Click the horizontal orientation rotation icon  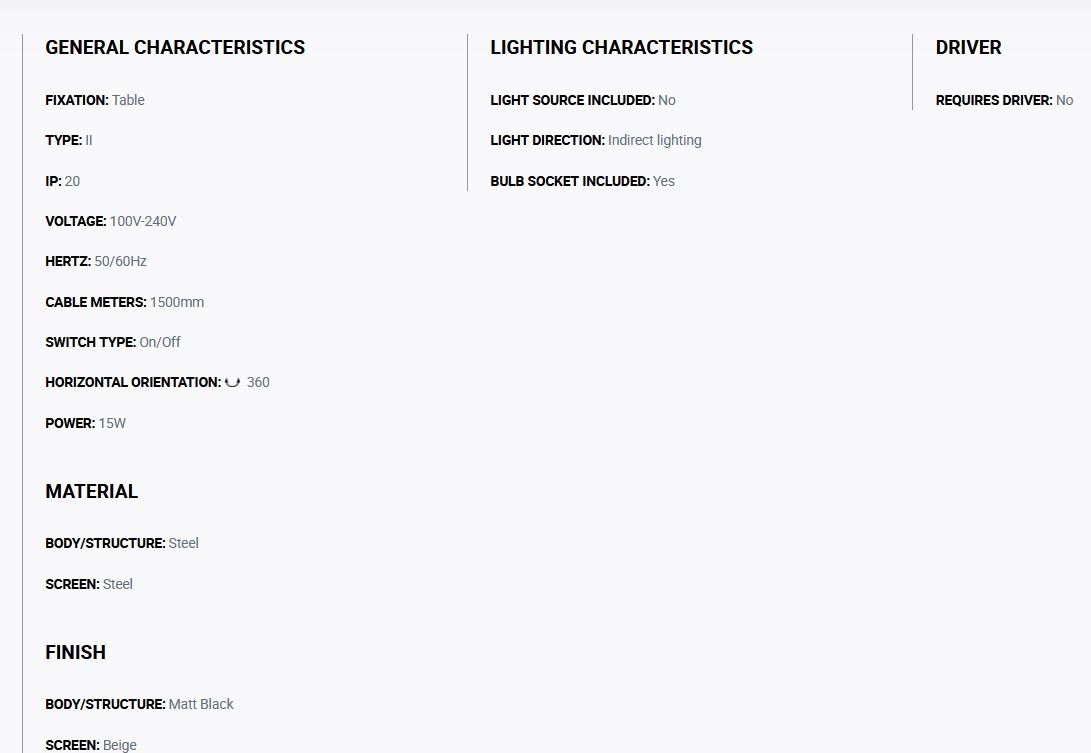click(232, 382)
